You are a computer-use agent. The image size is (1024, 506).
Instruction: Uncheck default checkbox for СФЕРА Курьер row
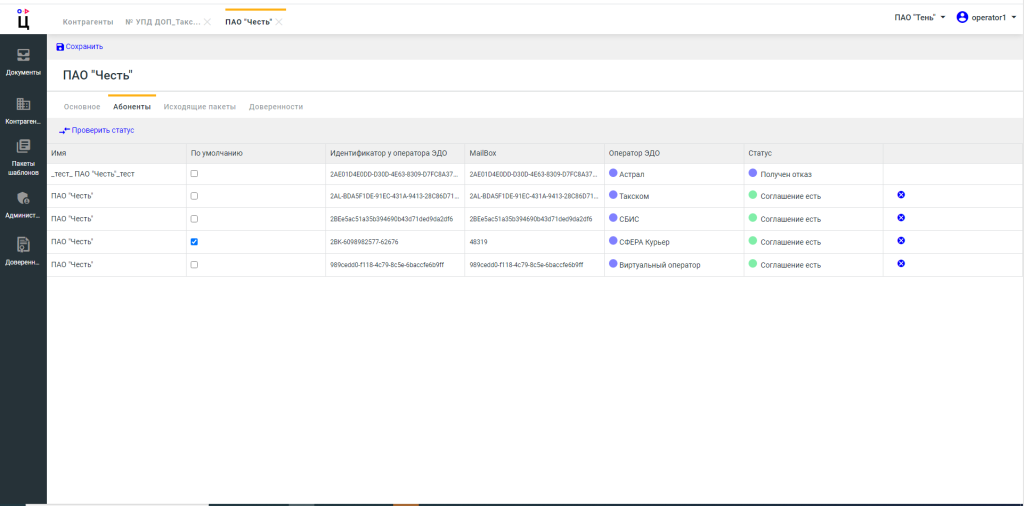pyautogui.click(x=194, y=242)
